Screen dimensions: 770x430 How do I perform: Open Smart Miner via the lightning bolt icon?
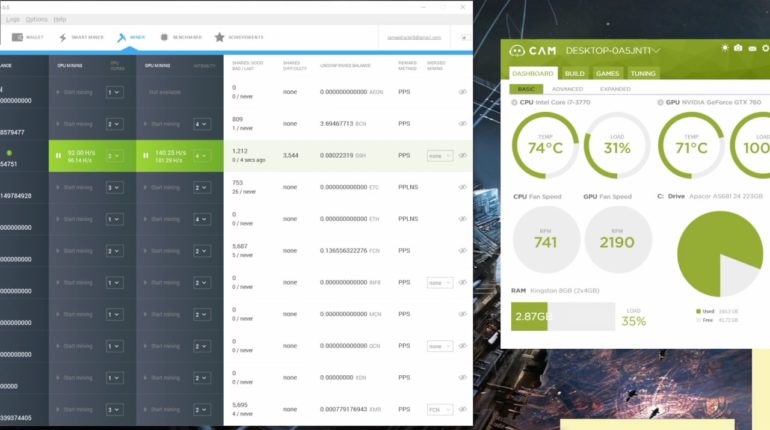[x=63, y=37]
